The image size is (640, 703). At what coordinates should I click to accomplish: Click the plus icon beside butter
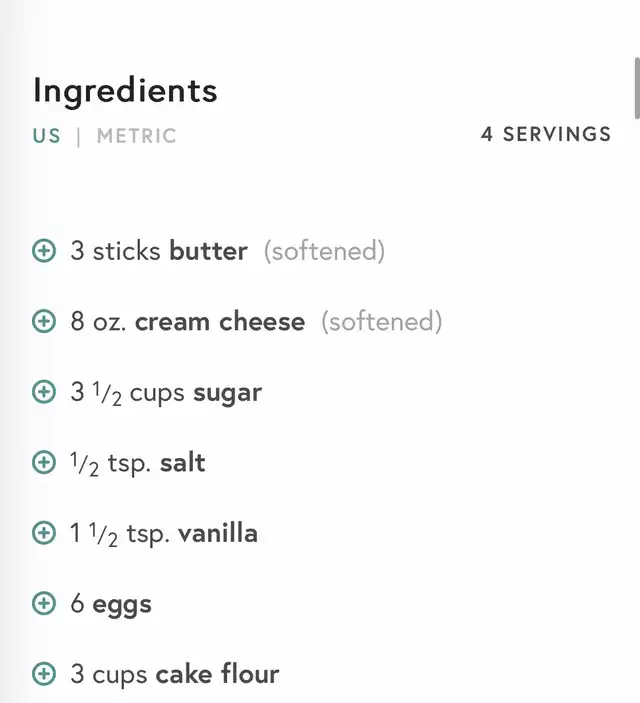pos(44,251)
